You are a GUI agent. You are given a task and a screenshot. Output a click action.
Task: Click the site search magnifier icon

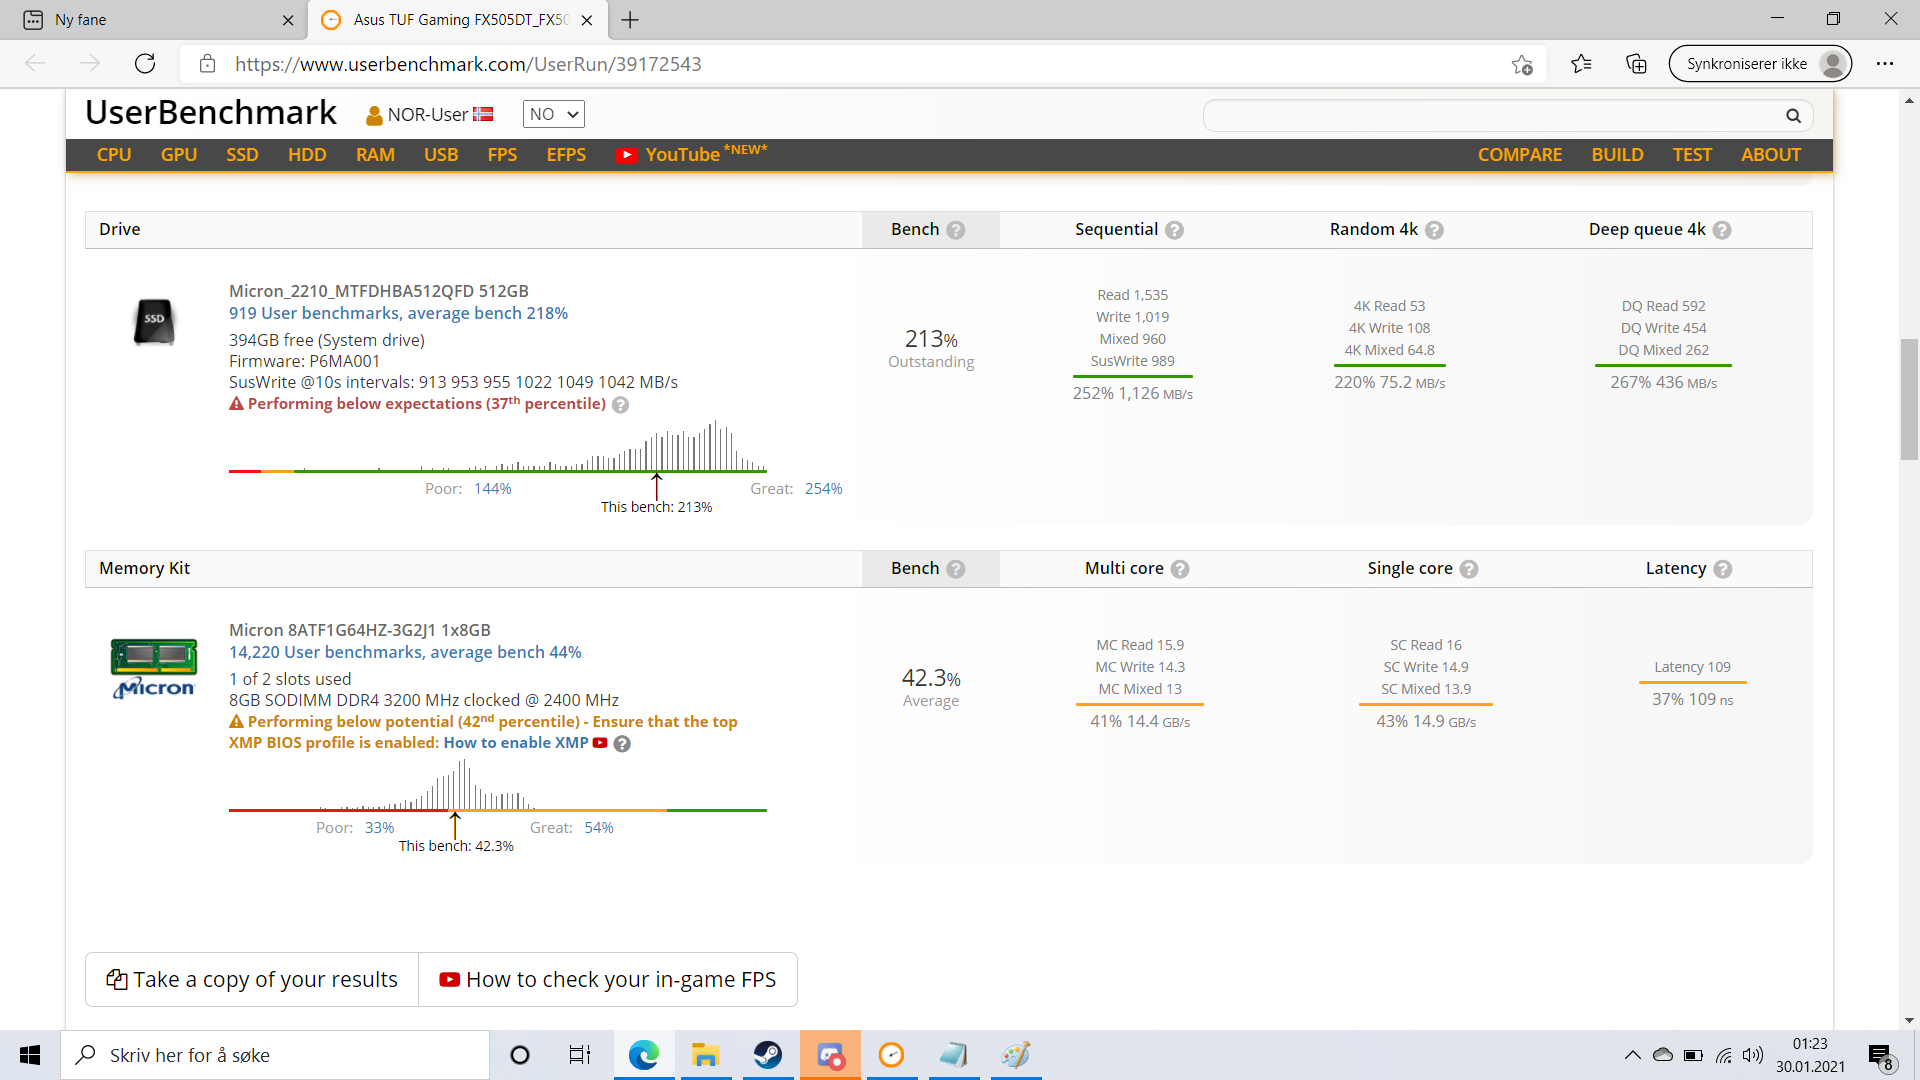click(x=1793, y=116)
